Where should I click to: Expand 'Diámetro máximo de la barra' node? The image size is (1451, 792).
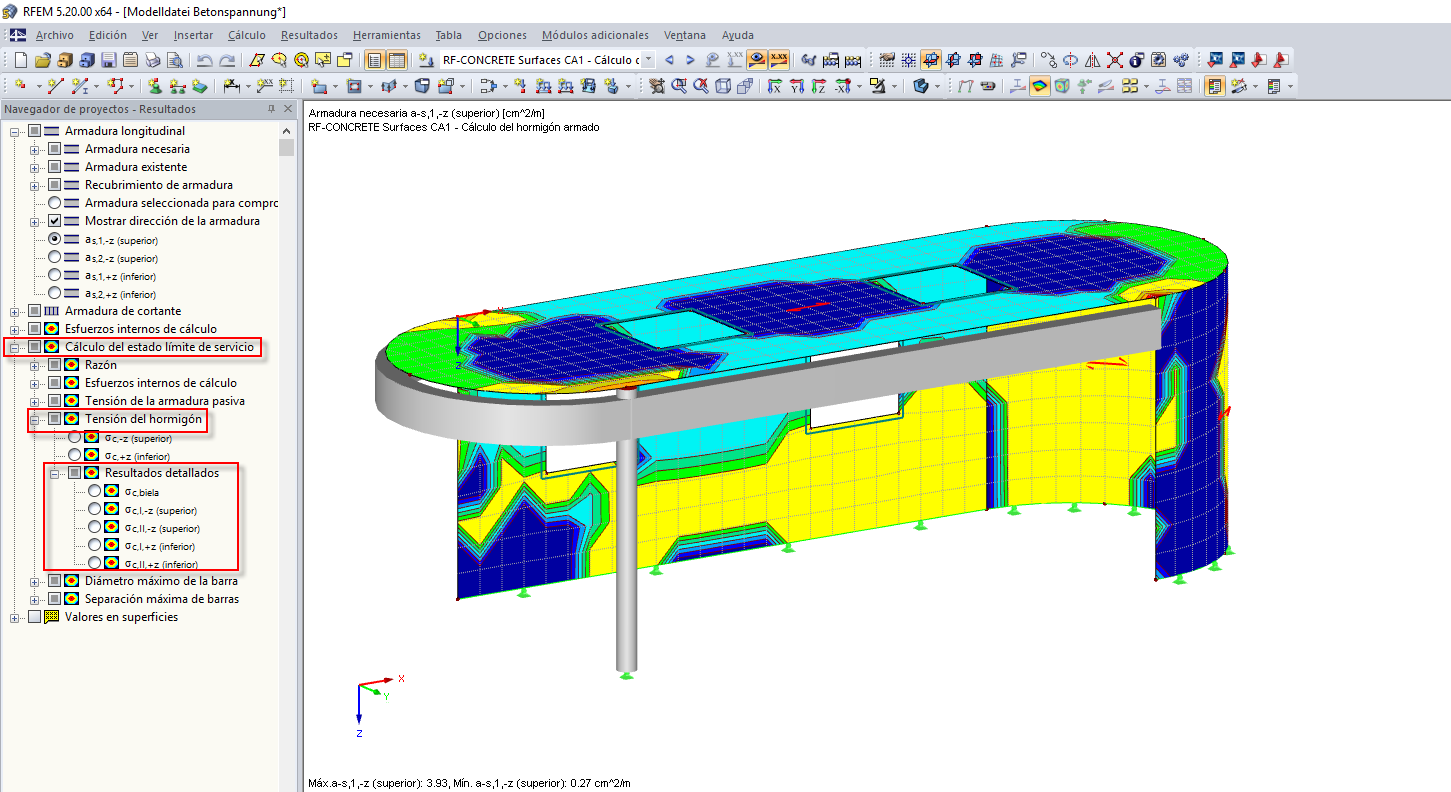tap(35, 581)
